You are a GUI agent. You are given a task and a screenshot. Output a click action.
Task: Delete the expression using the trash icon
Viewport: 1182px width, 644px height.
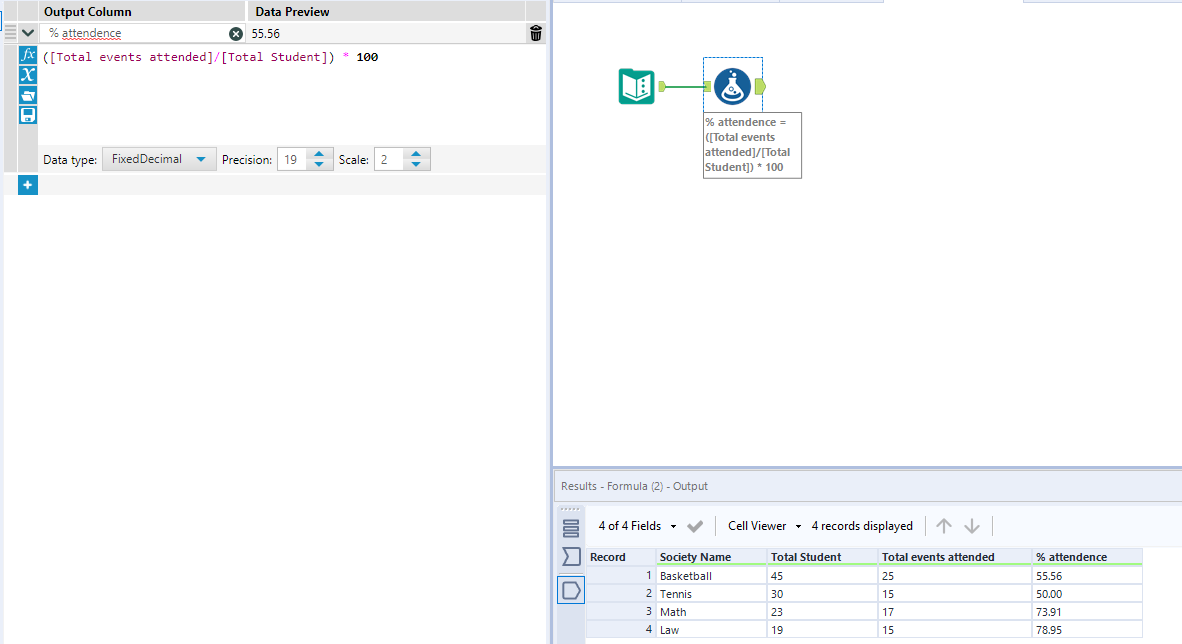tap(535, 32)
